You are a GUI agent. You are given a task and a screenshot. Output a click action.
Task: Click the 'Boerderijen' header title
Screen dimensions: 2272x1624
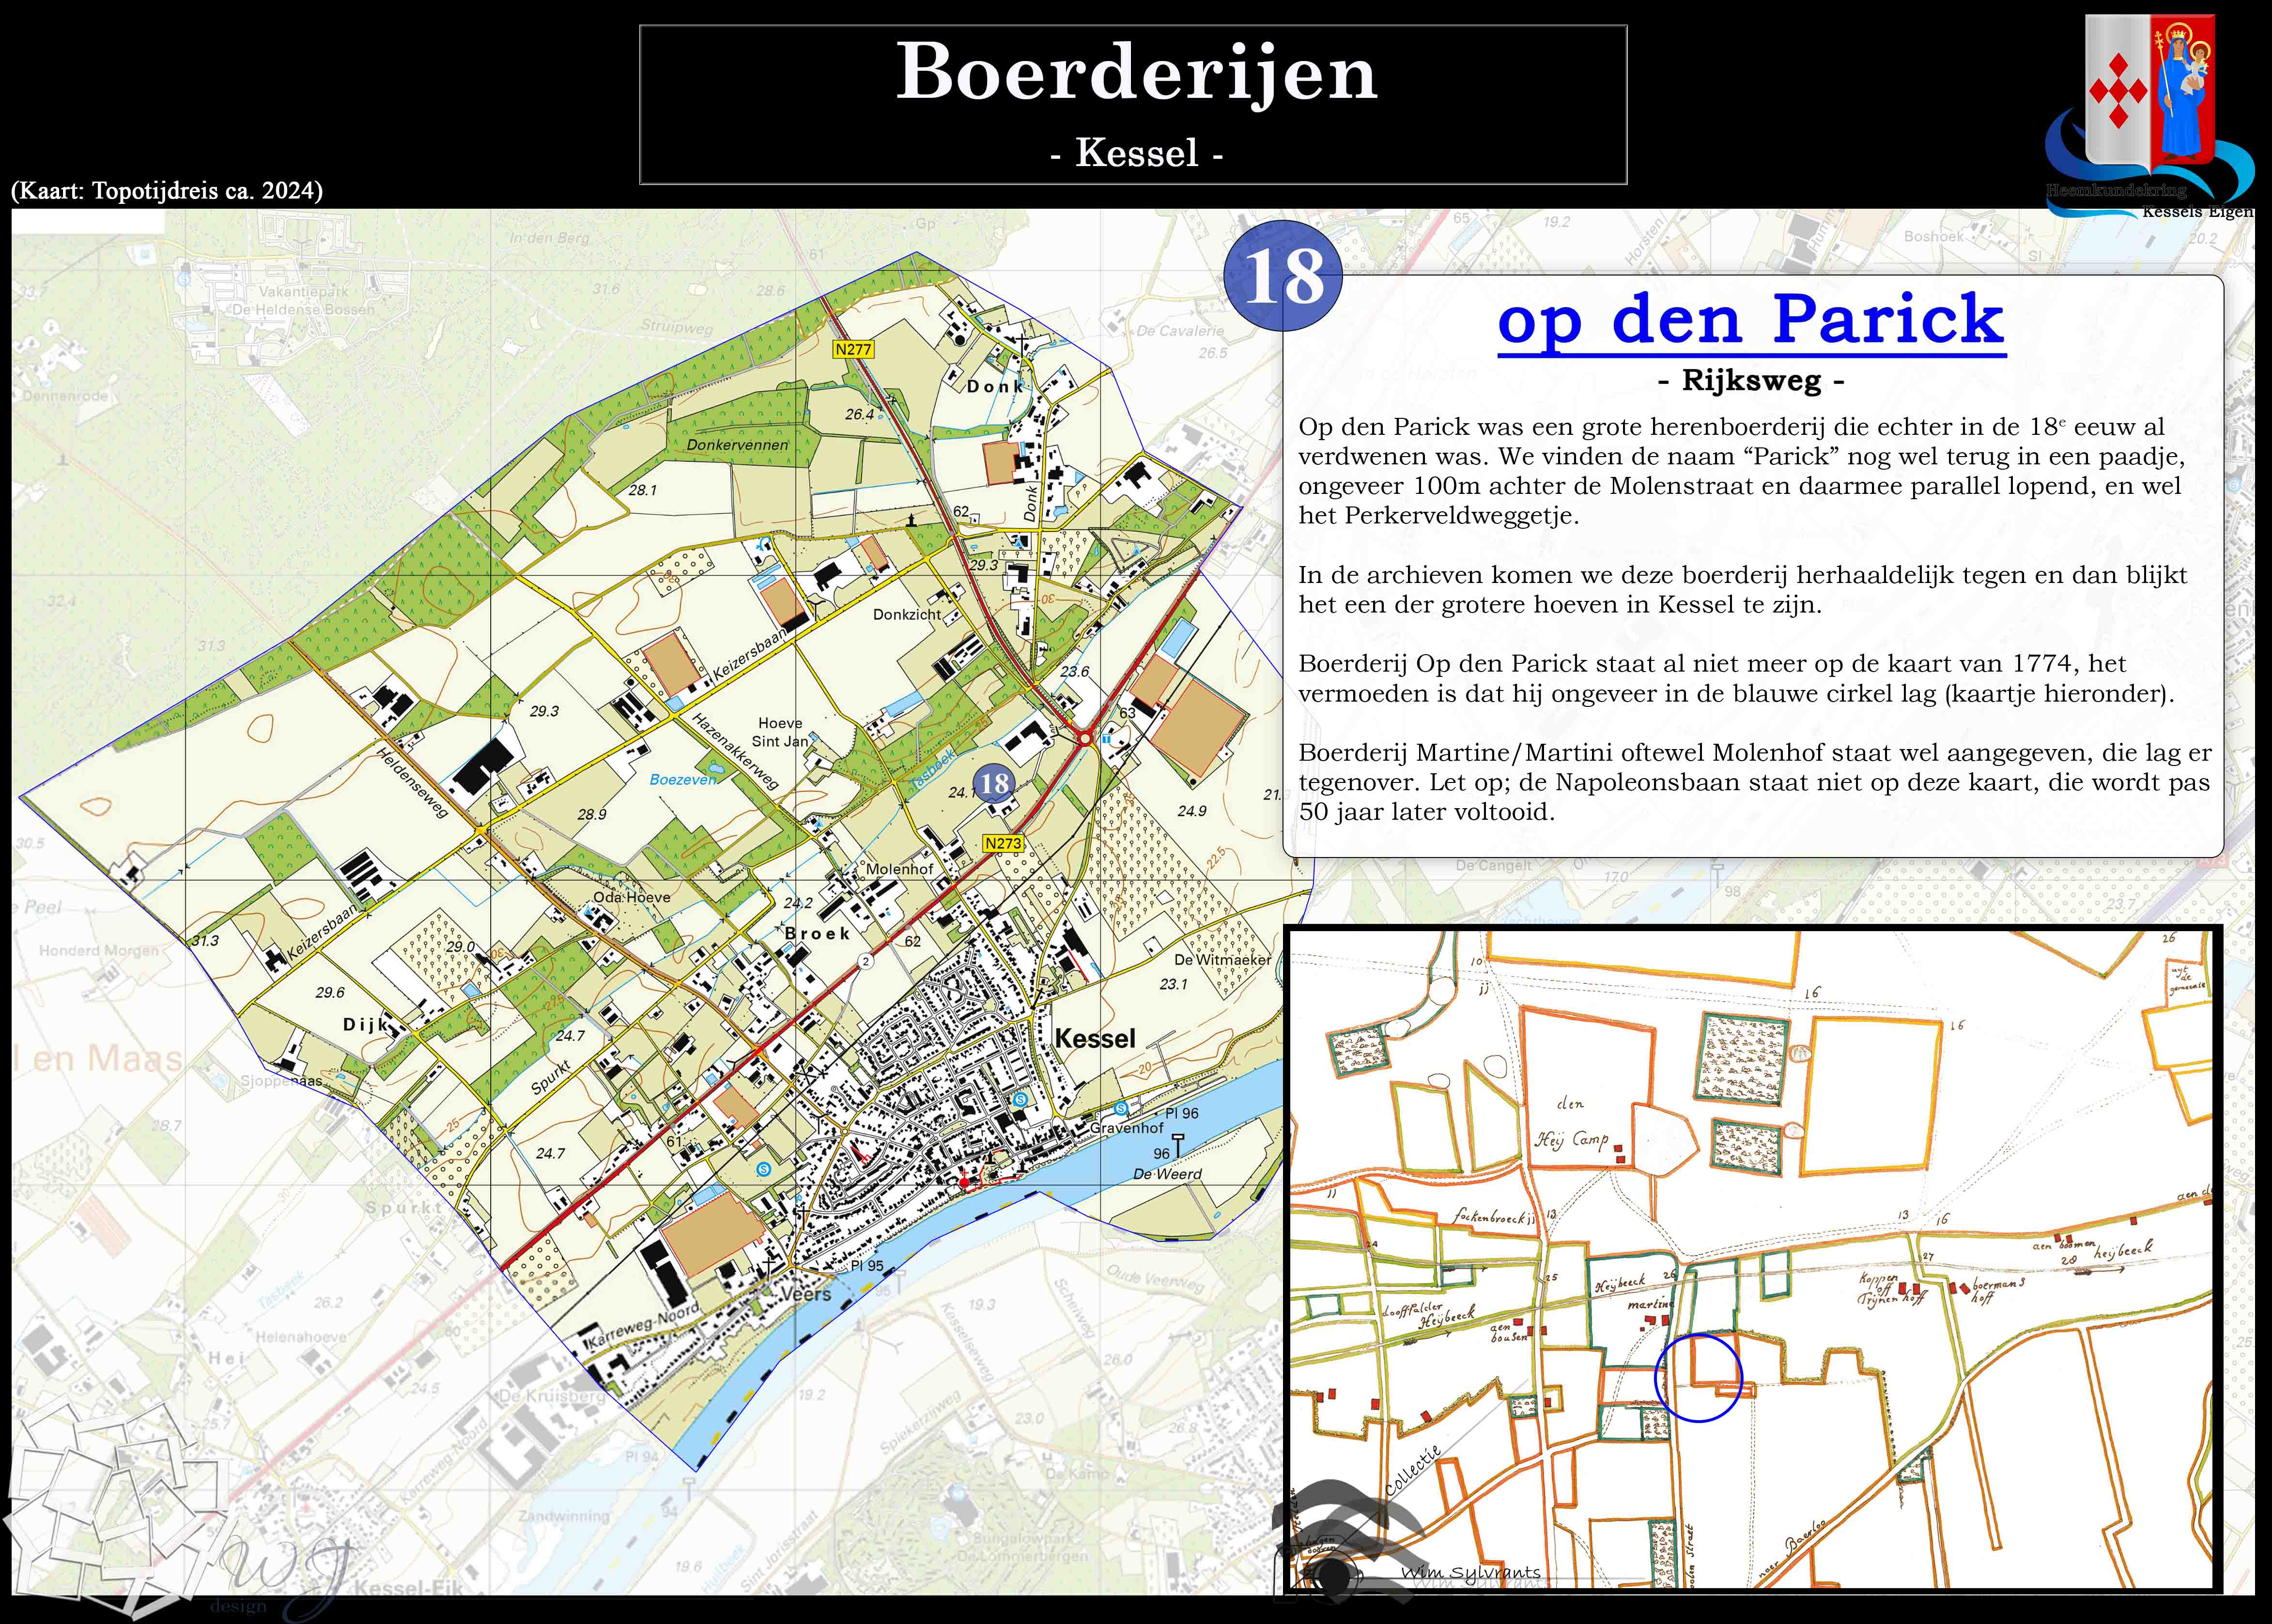[x=1136, y=72]
